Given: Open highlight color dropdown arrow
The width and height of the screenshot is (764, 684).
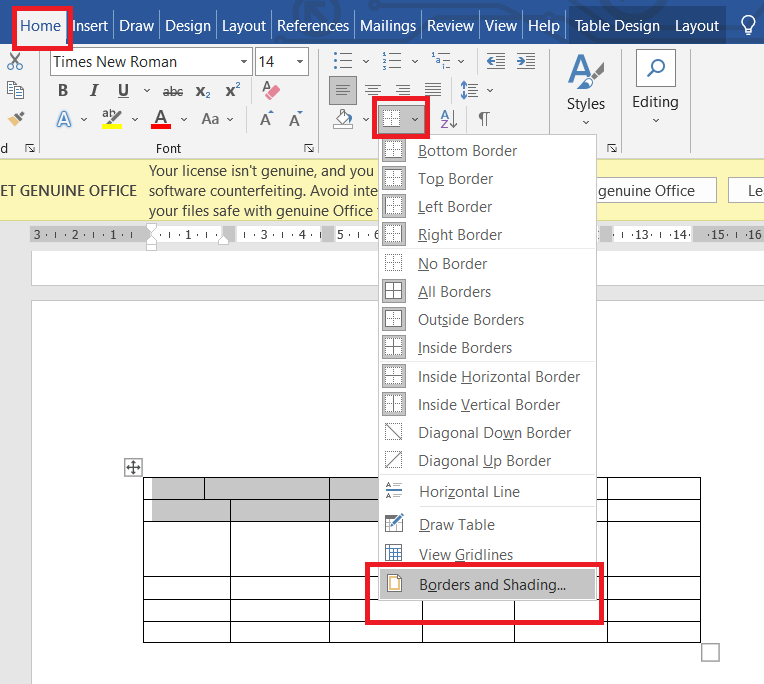Looking at the screenshot, I should pos(135,119).
